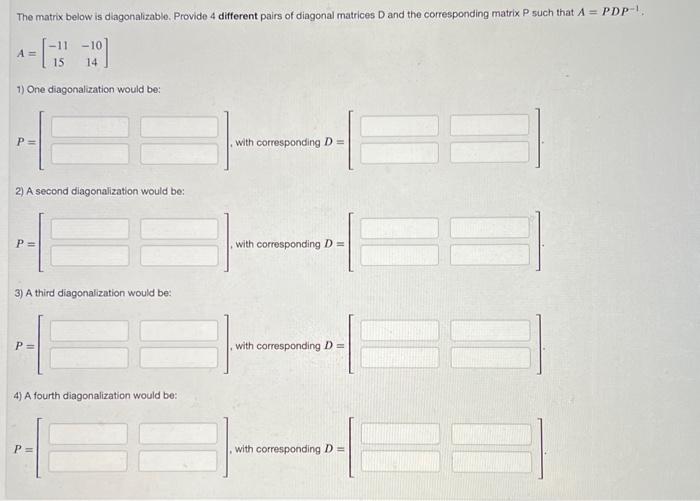Click top-left P entry of first diagonalization

coord(90,127)
